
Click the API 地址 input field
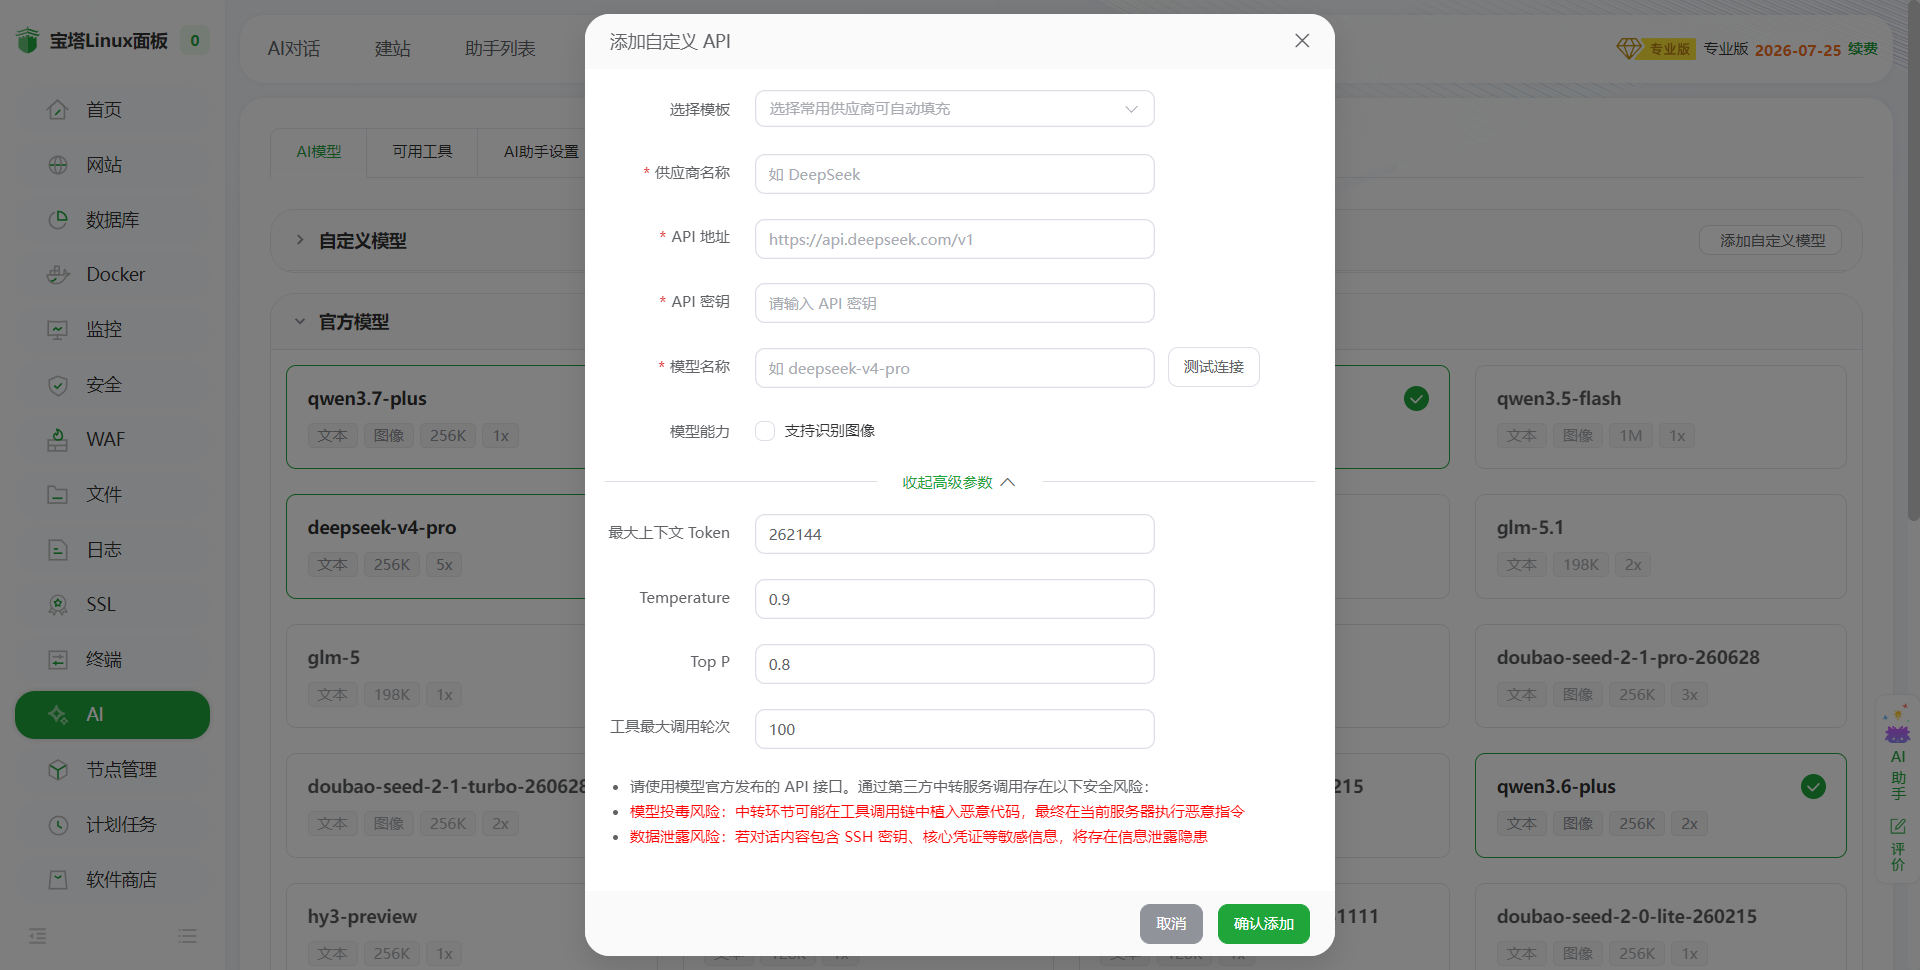click(x=954, y=239)
